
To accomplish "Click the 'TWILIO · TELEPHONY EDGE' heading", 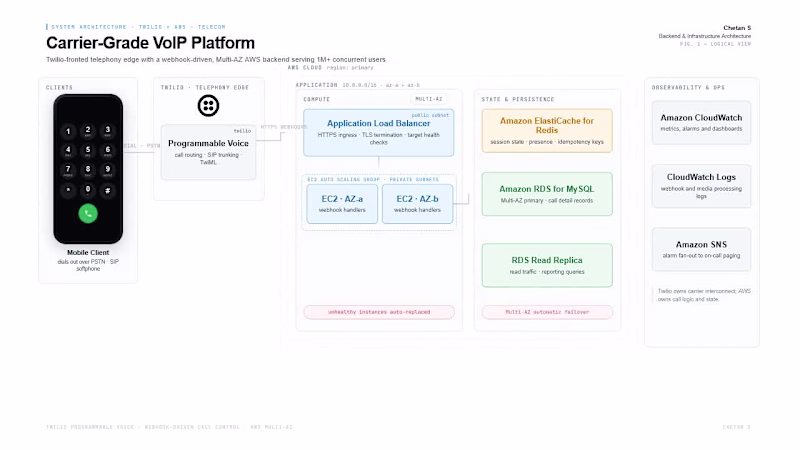I will click(x=205, y=87).
